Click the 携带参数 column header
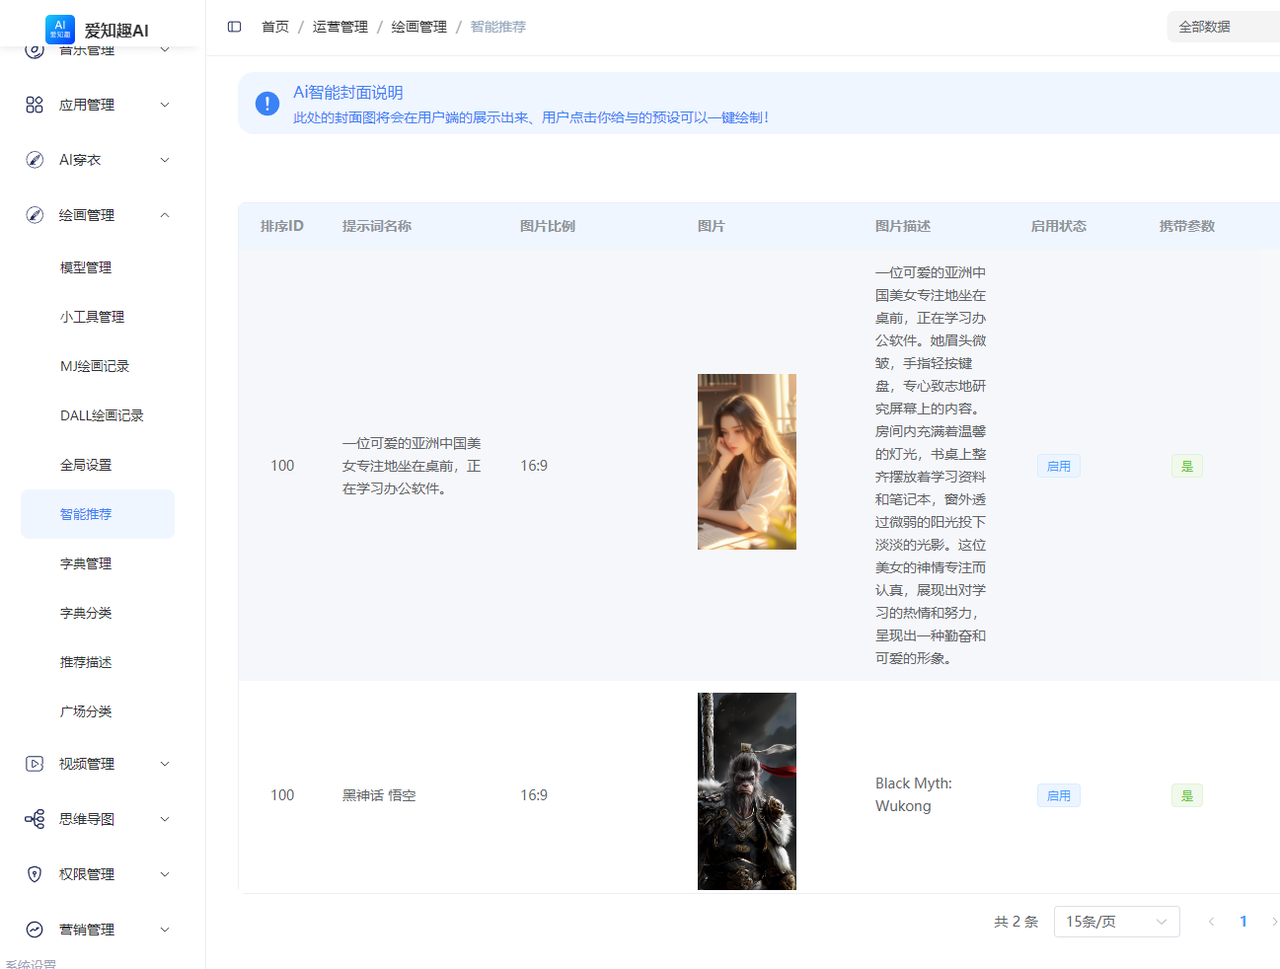Screen dimensions: 1280x969 [x=1187, y=226]
